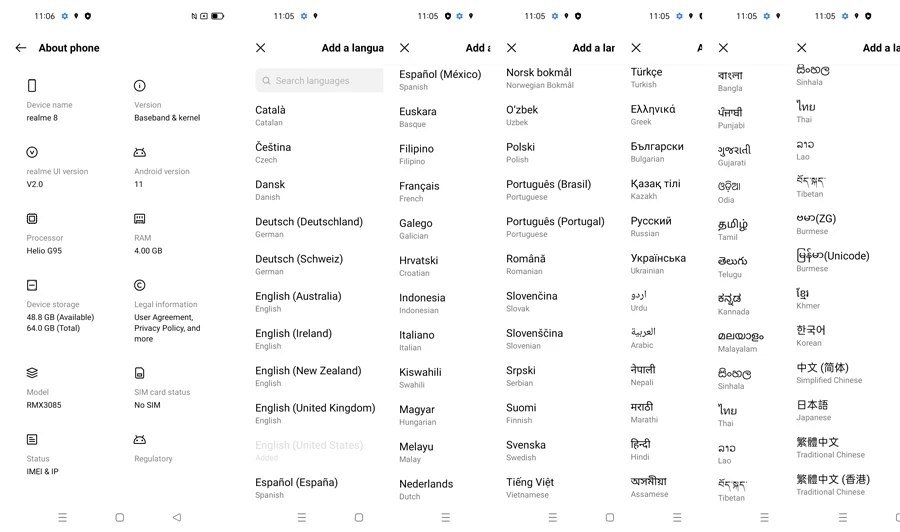Select Deutsch (Schweiz) language
This screenshot has height=532, width=900.
299,264
